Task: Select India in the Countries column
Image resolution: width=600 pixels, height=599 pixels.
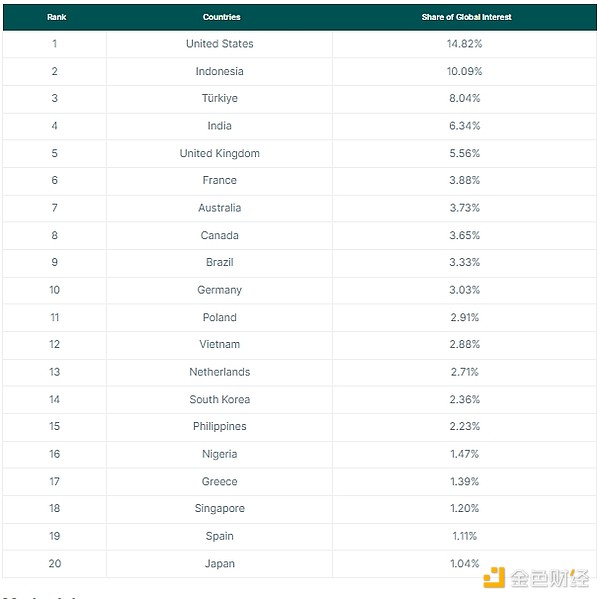Action: pos(220,126)
